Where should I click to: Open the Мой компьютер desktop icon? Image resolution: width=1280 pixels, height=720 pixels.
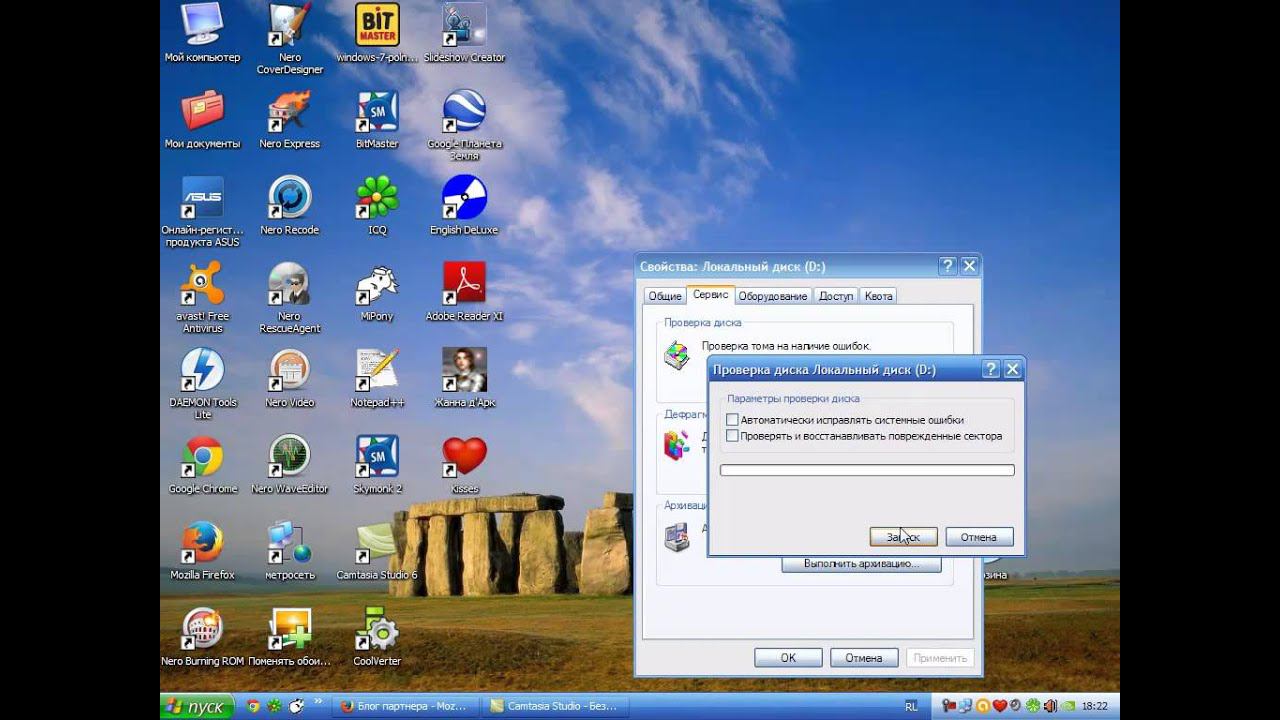(x=202, y=33)
